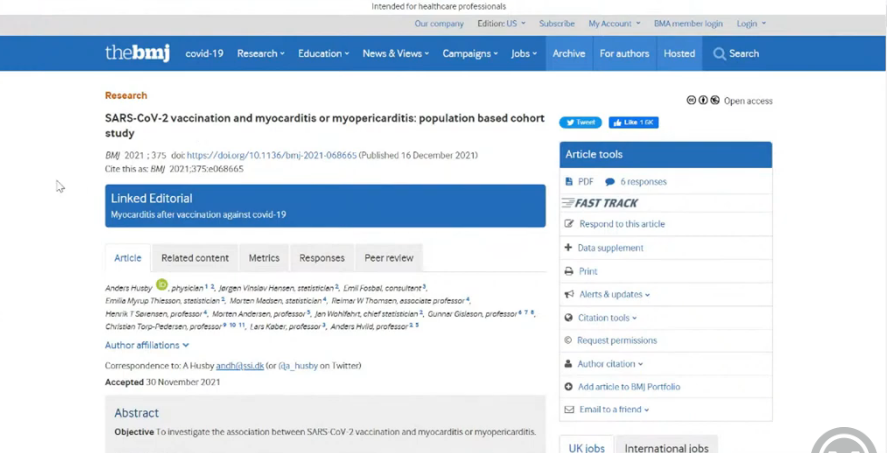887x453 pixels.
Task: Click the Accepted 30 November 2021 text
Action: [162, 382]
